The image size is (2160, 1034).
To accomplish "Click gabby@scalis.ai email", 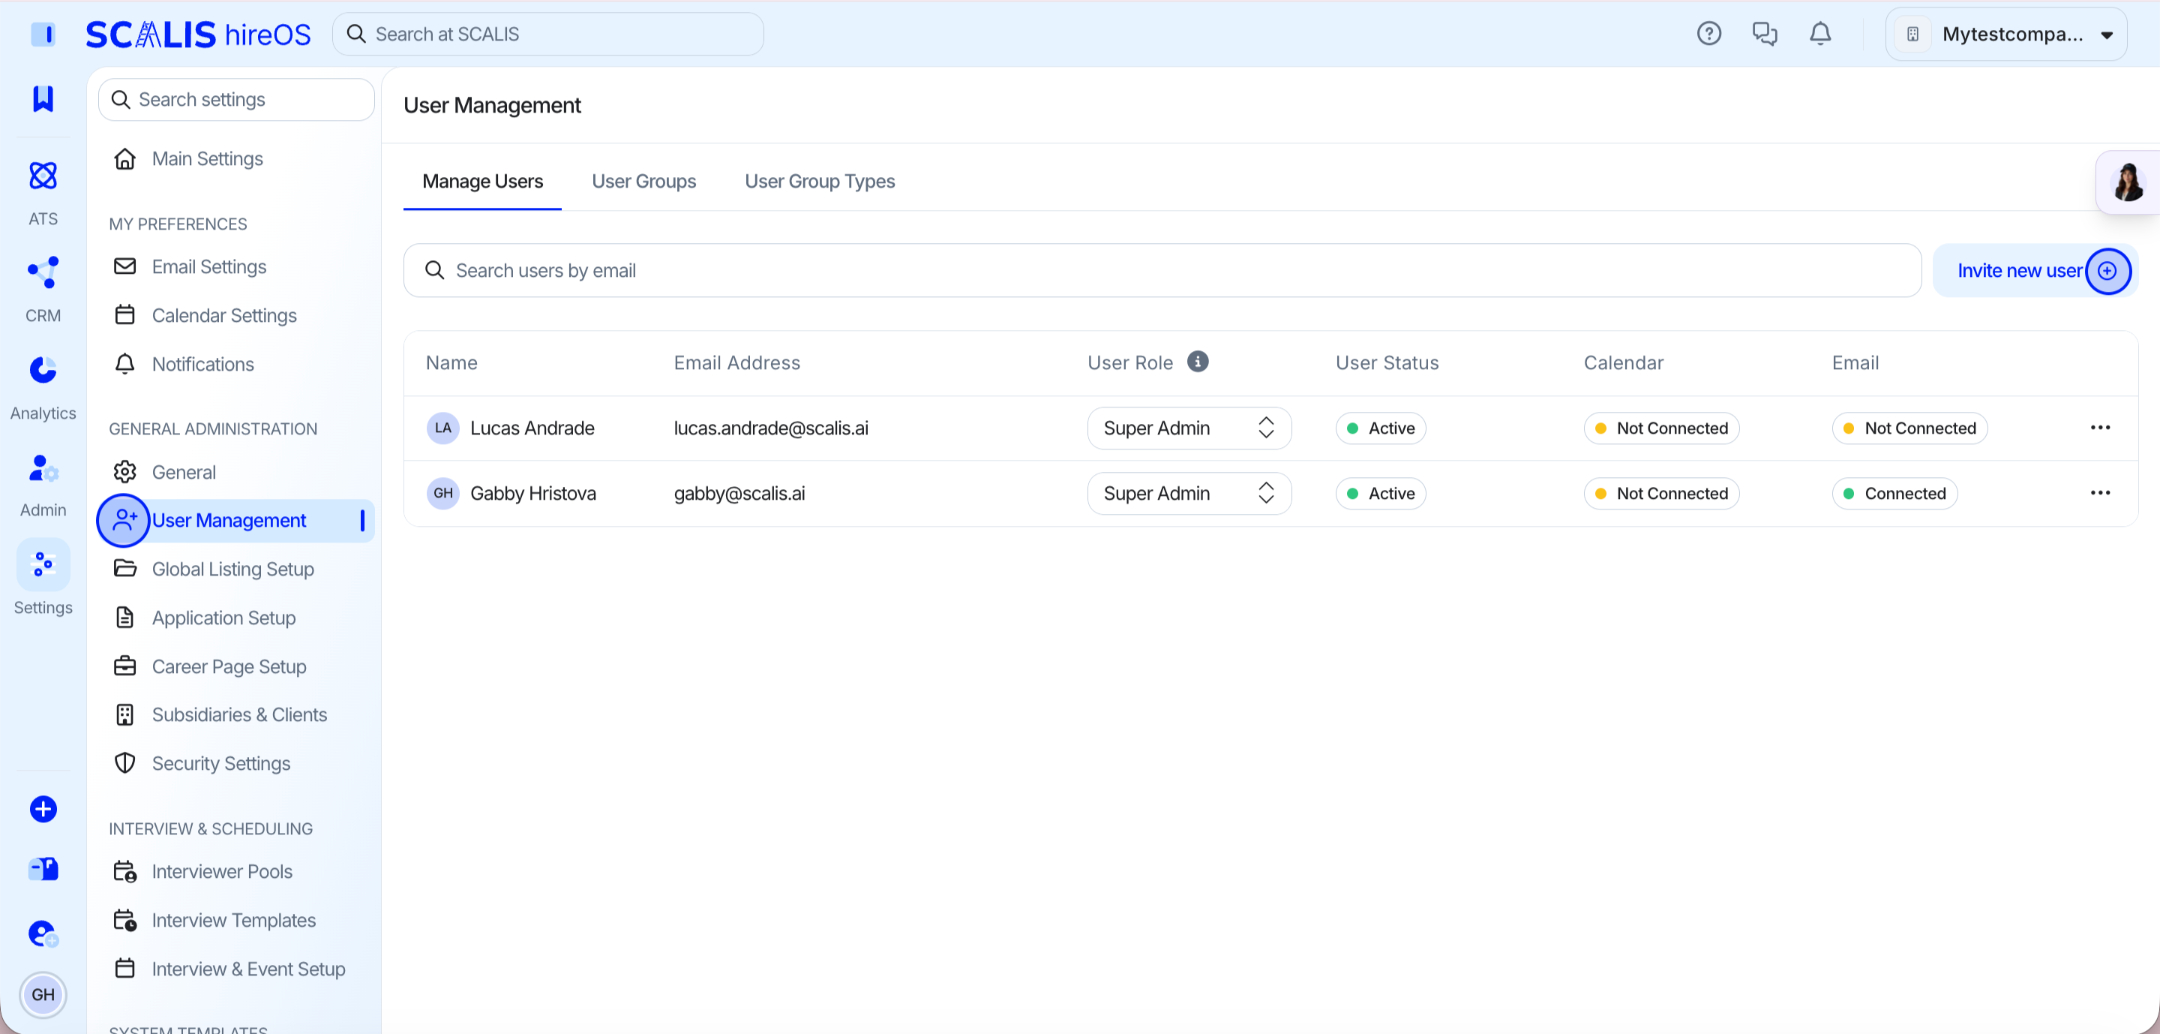I will click(739, 493).
